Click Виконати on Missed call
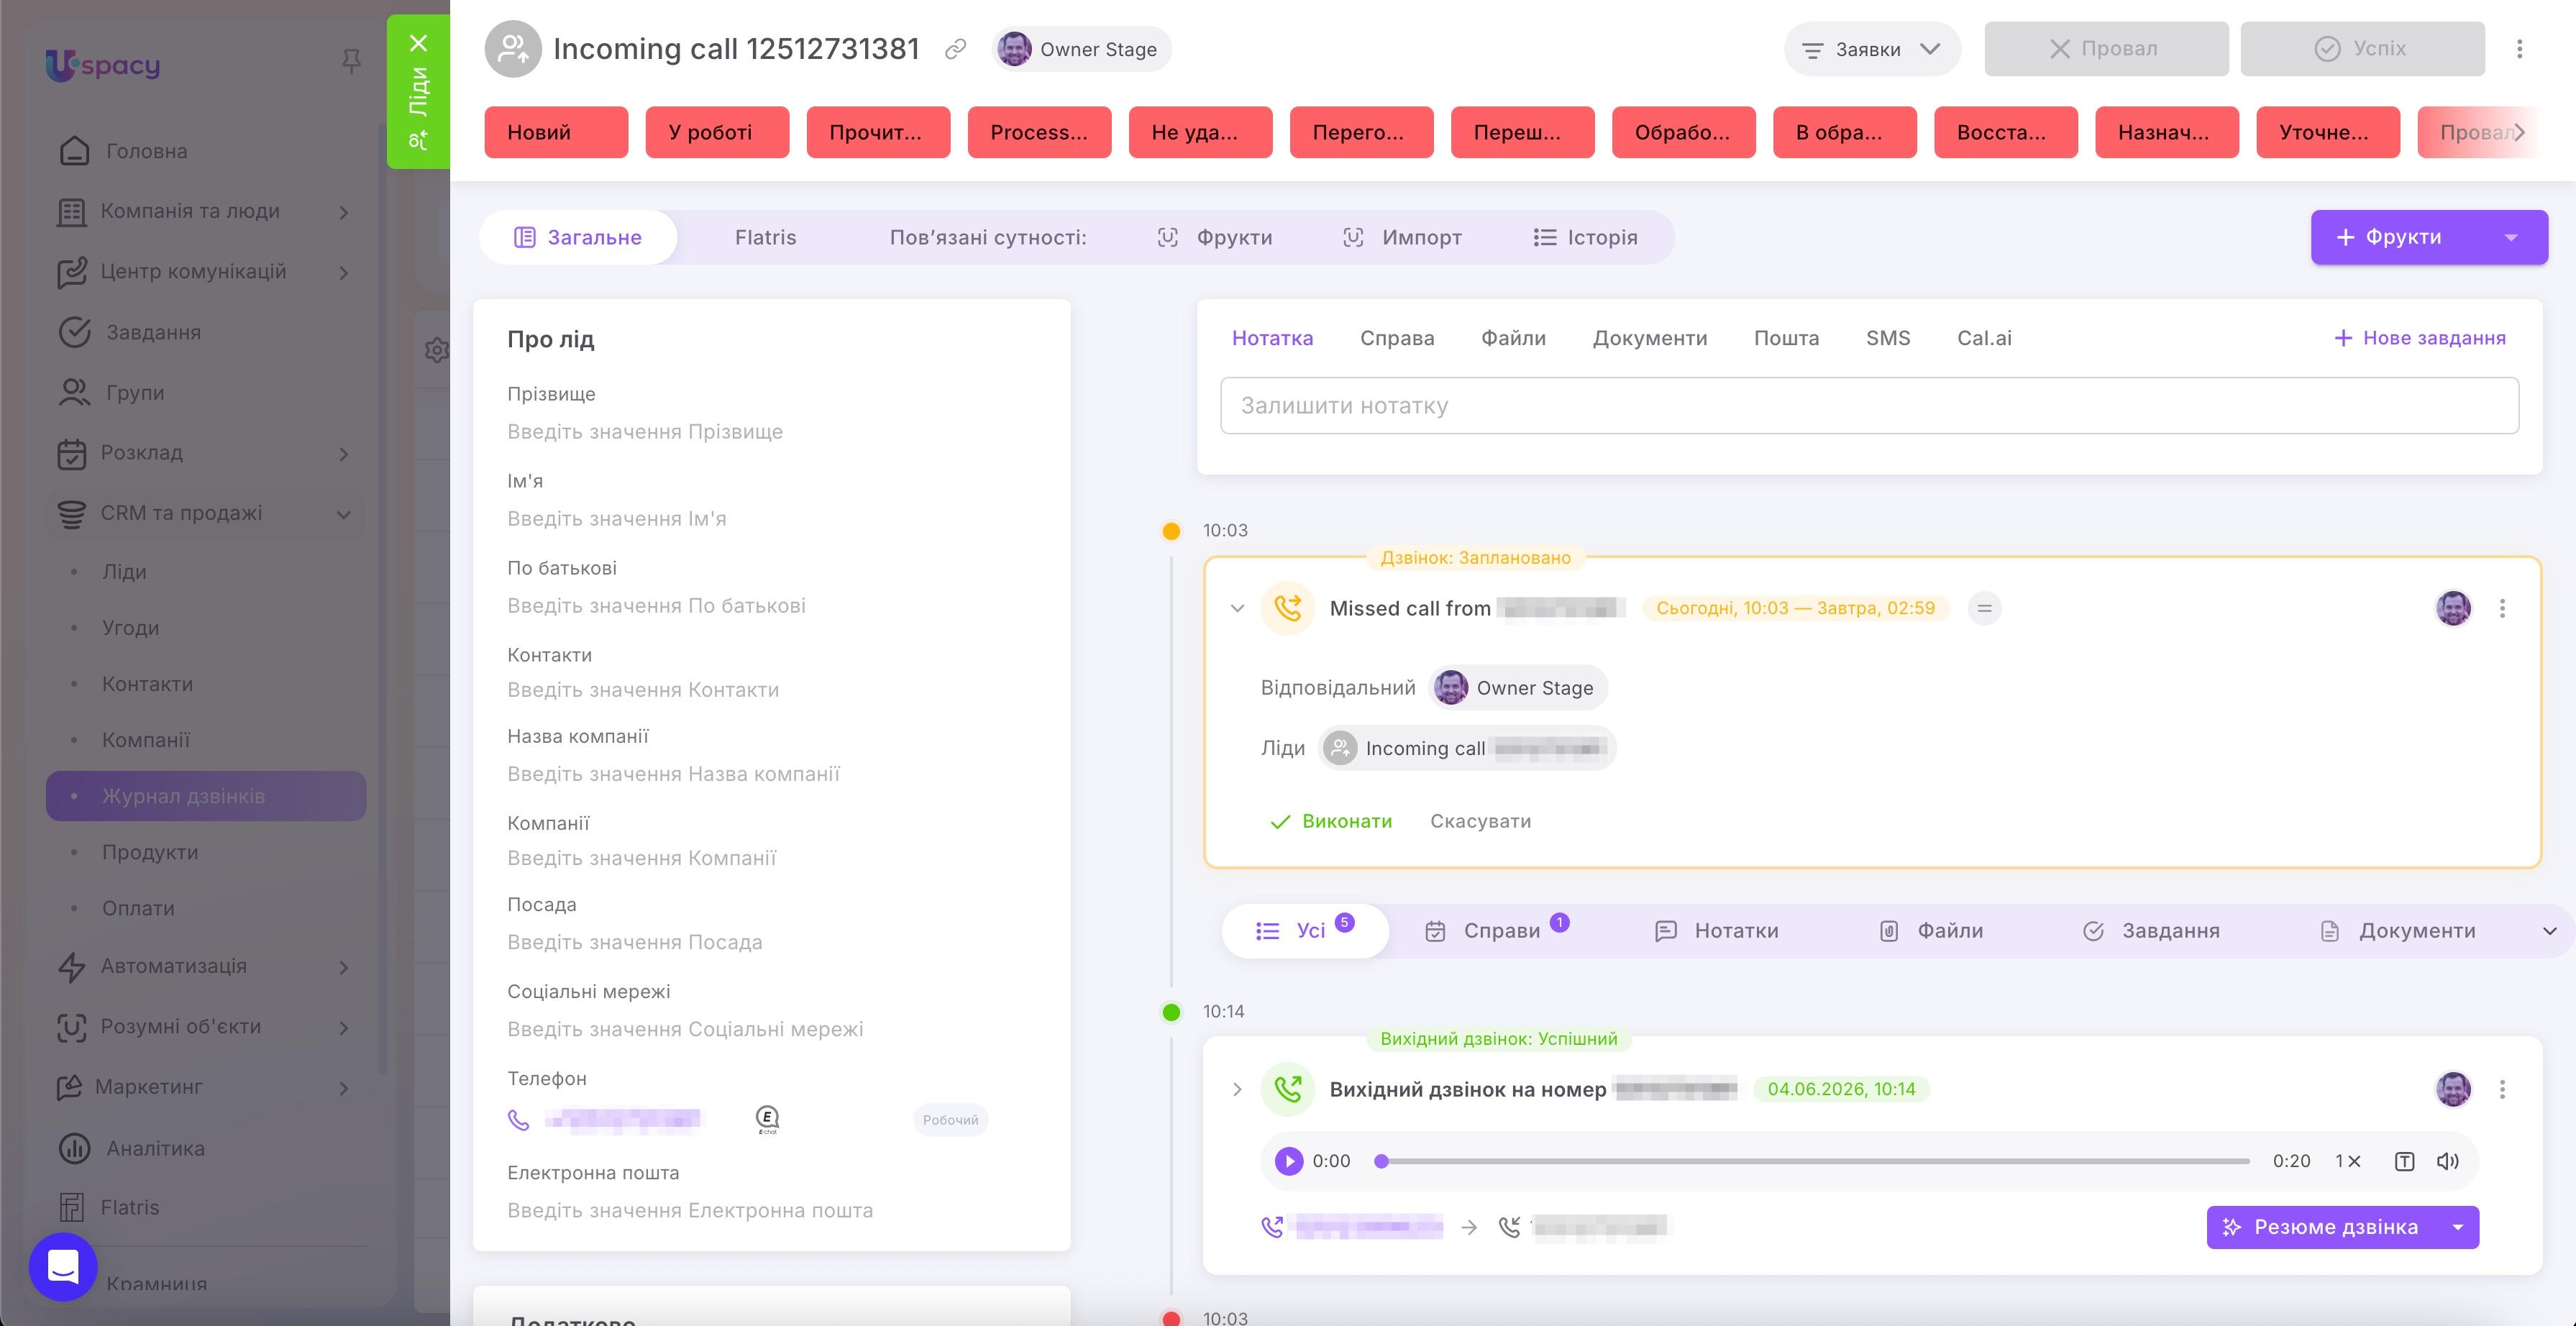This screenshot has height=1326, width=2576. [x=1330, y=821]
